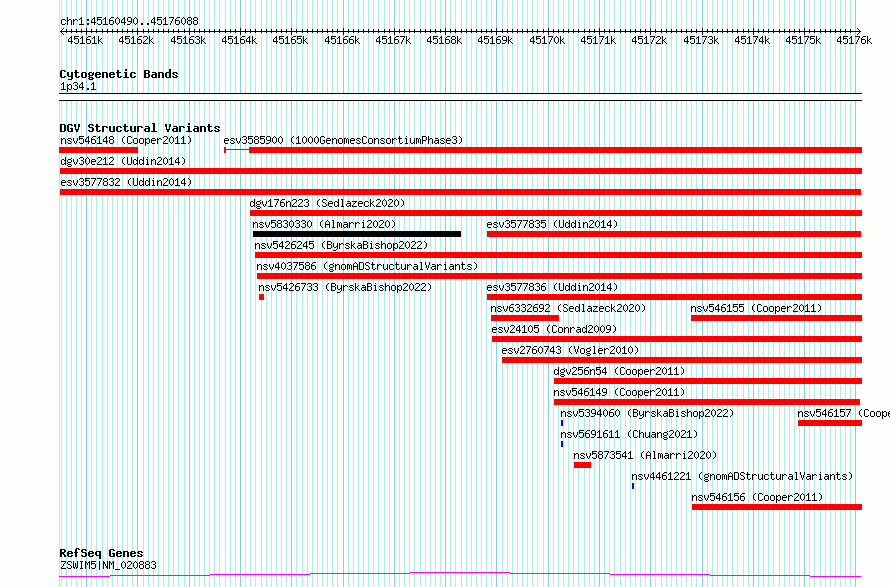Open the dgv256n54 (Cooper2011) label

coord(619,371)
